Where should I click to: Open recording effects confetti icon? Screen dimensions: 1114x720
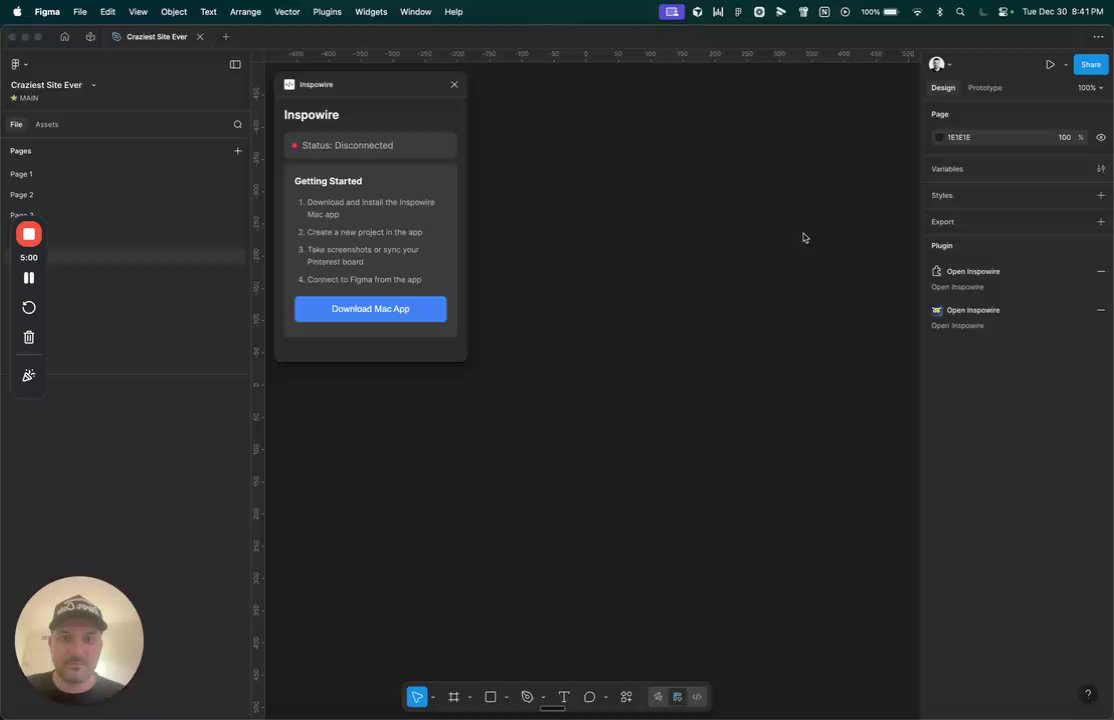(x=29, y=375)
